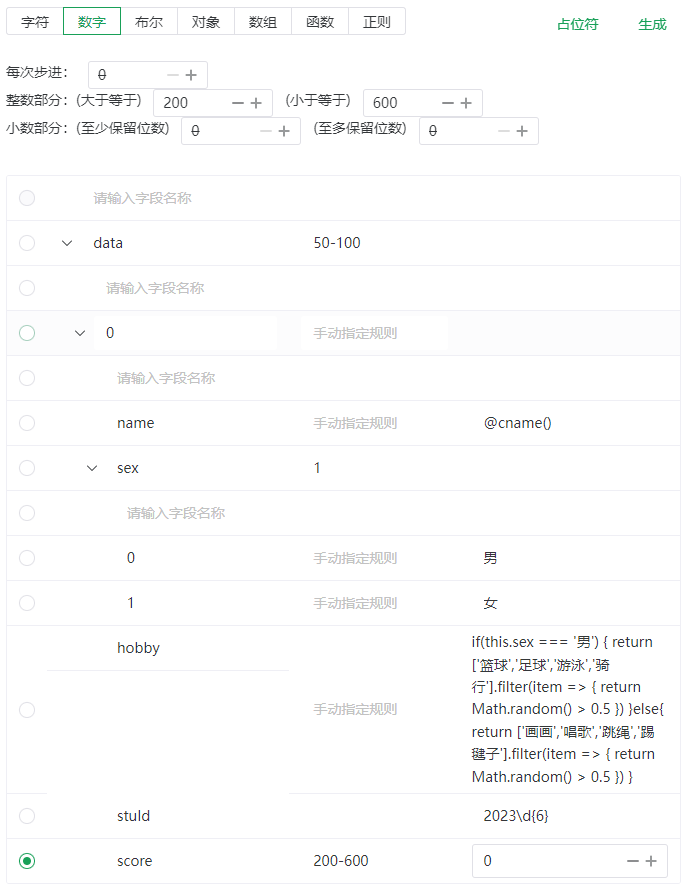Select radio for 男 row
The height and width of the screenshot is (891, 688).
coord(27,557)
